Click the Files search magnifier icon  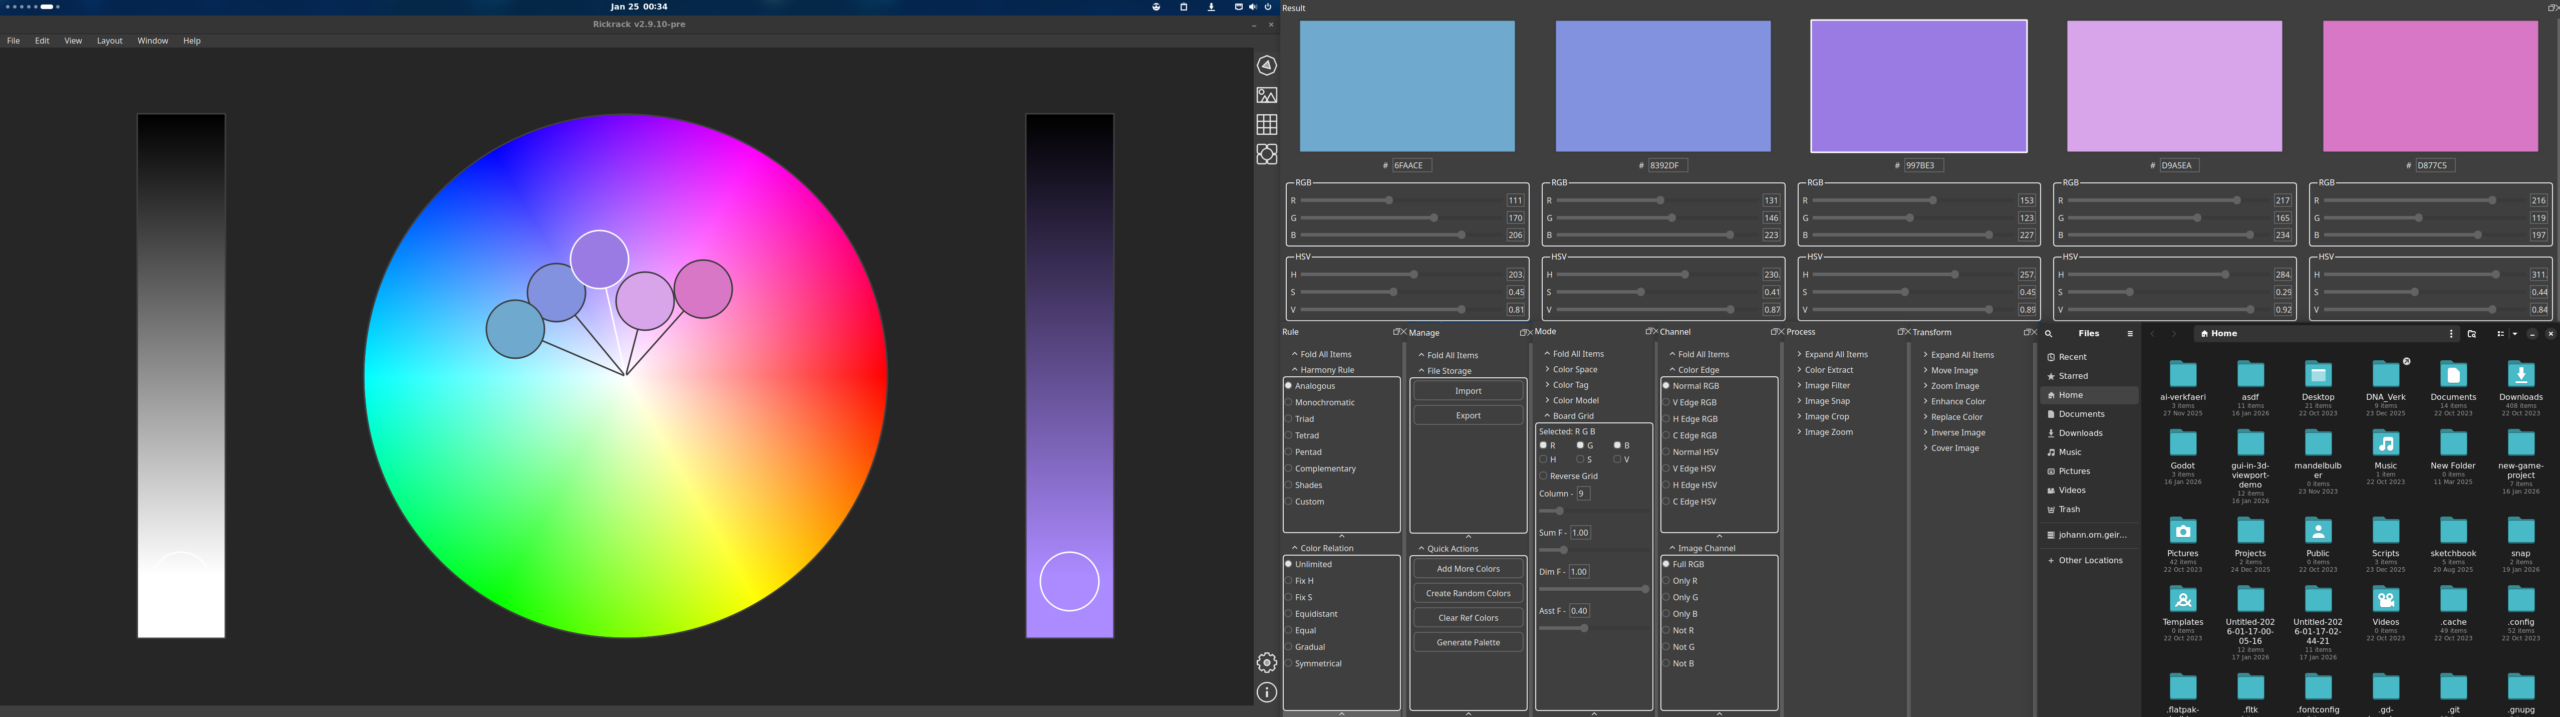click(2048, 334)
